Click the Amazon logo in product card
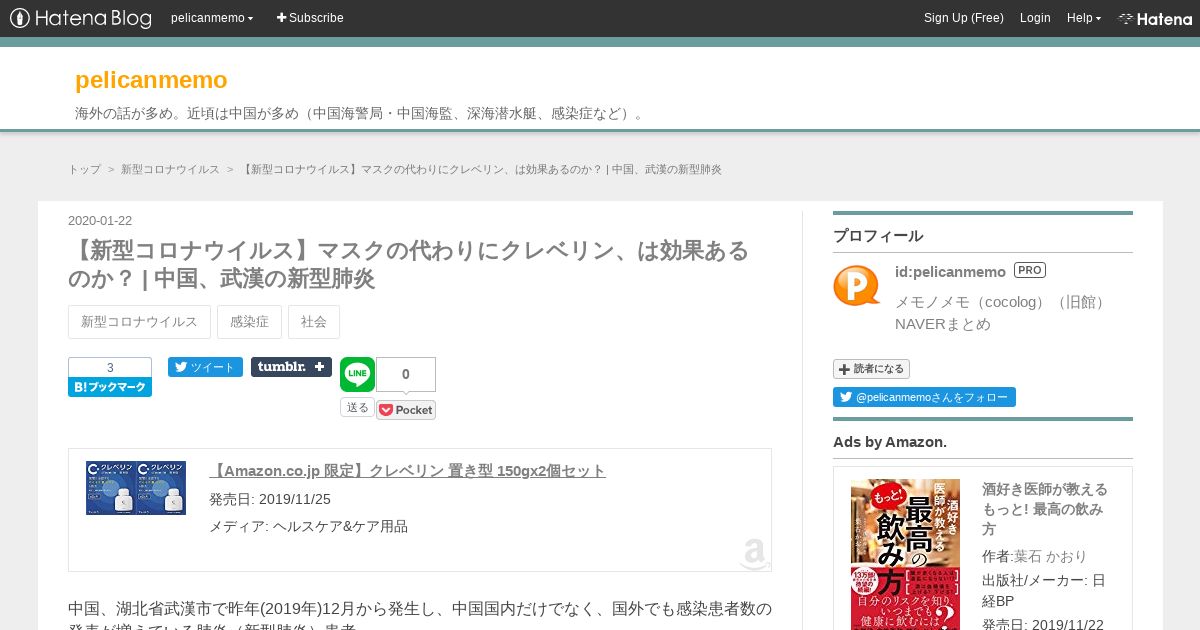This screenshot has height=630, width=1200. [755, 554]
